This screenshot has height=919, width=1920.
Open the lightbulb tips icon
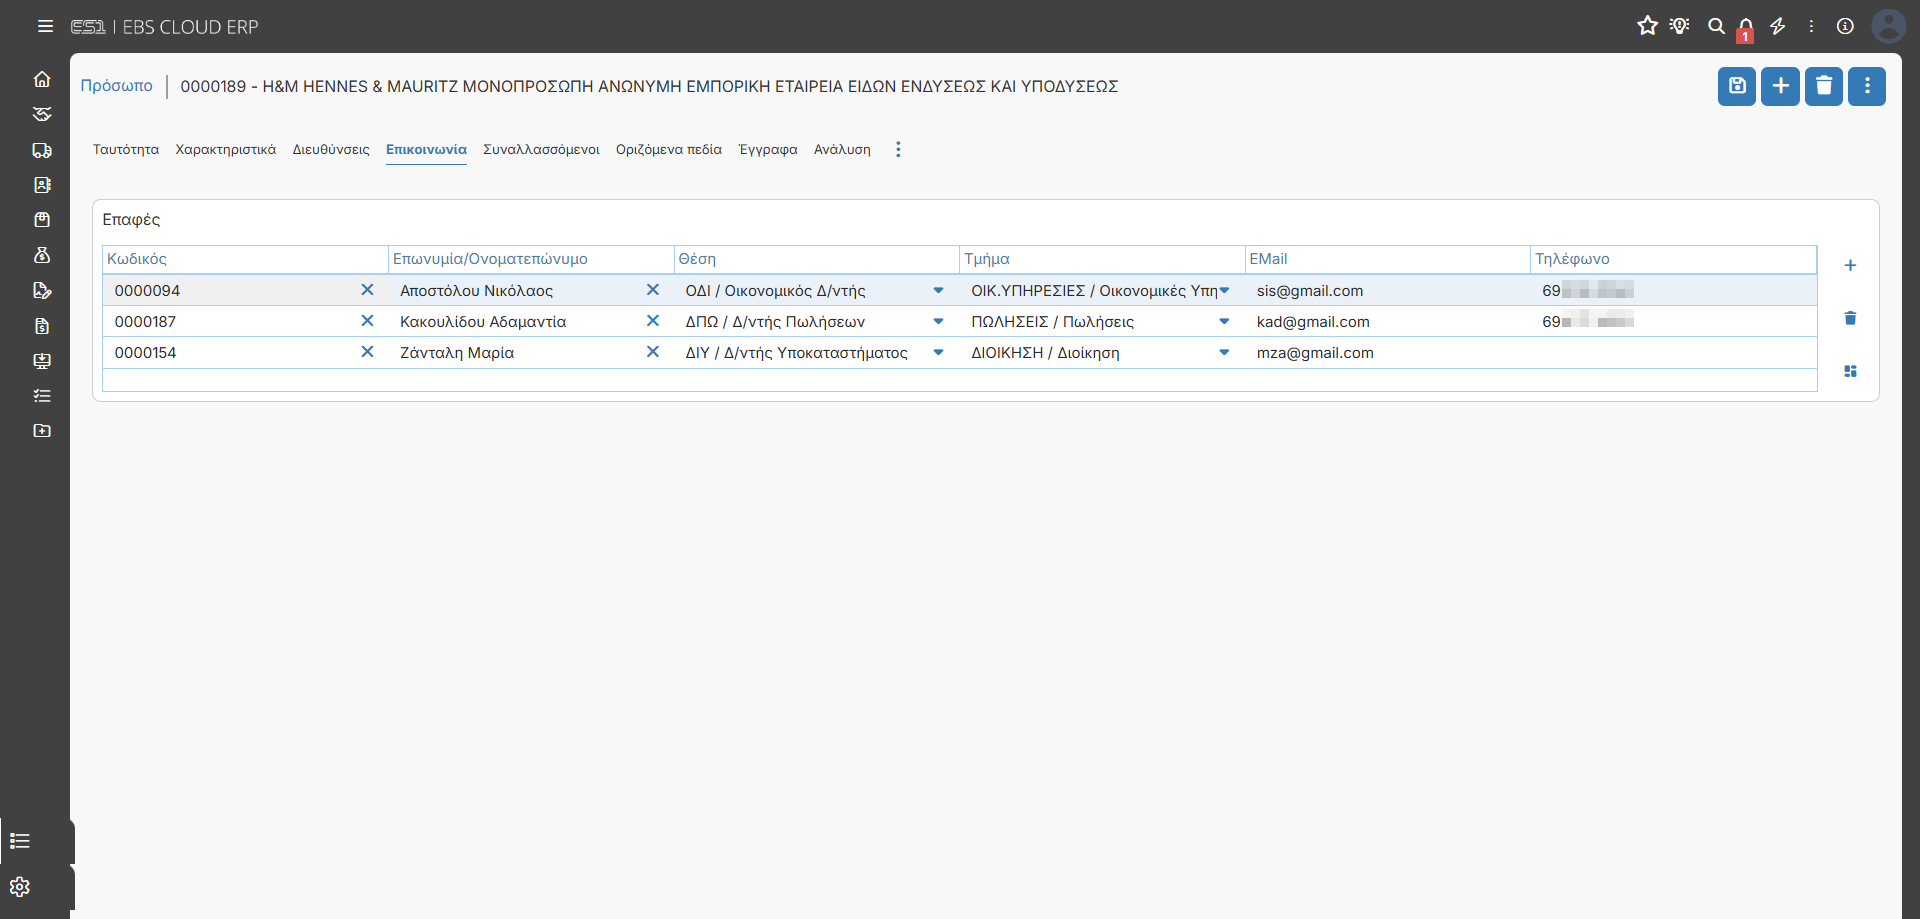tap(1680, 26)
